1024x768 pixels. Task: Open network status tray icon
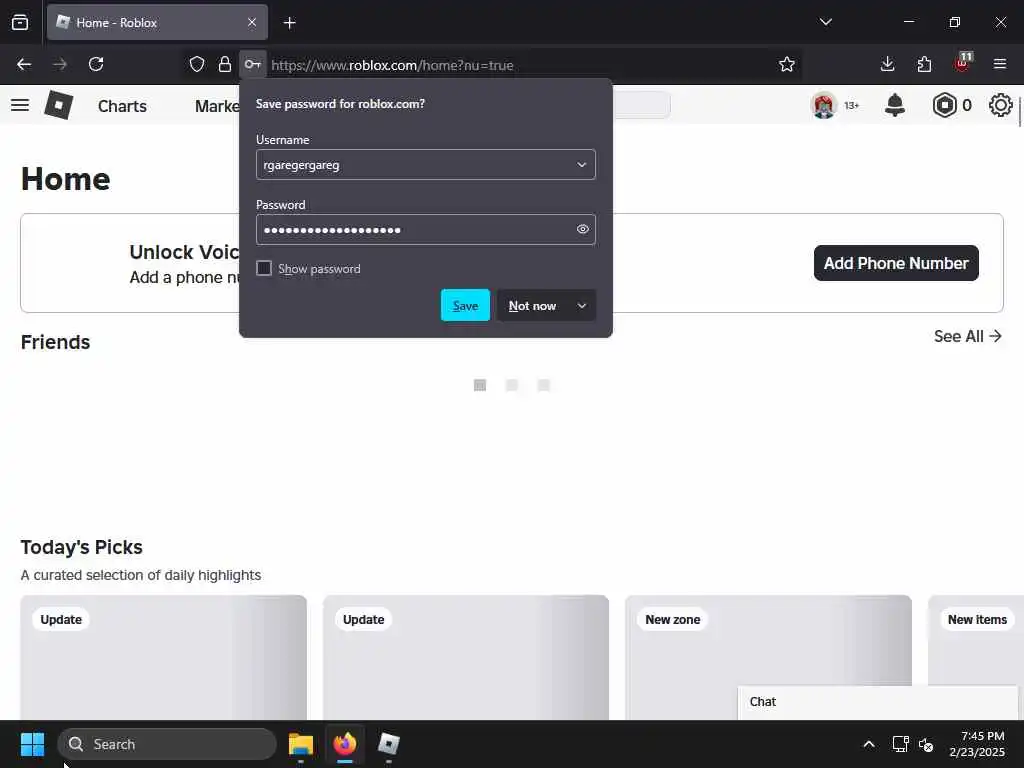[901, 744]
